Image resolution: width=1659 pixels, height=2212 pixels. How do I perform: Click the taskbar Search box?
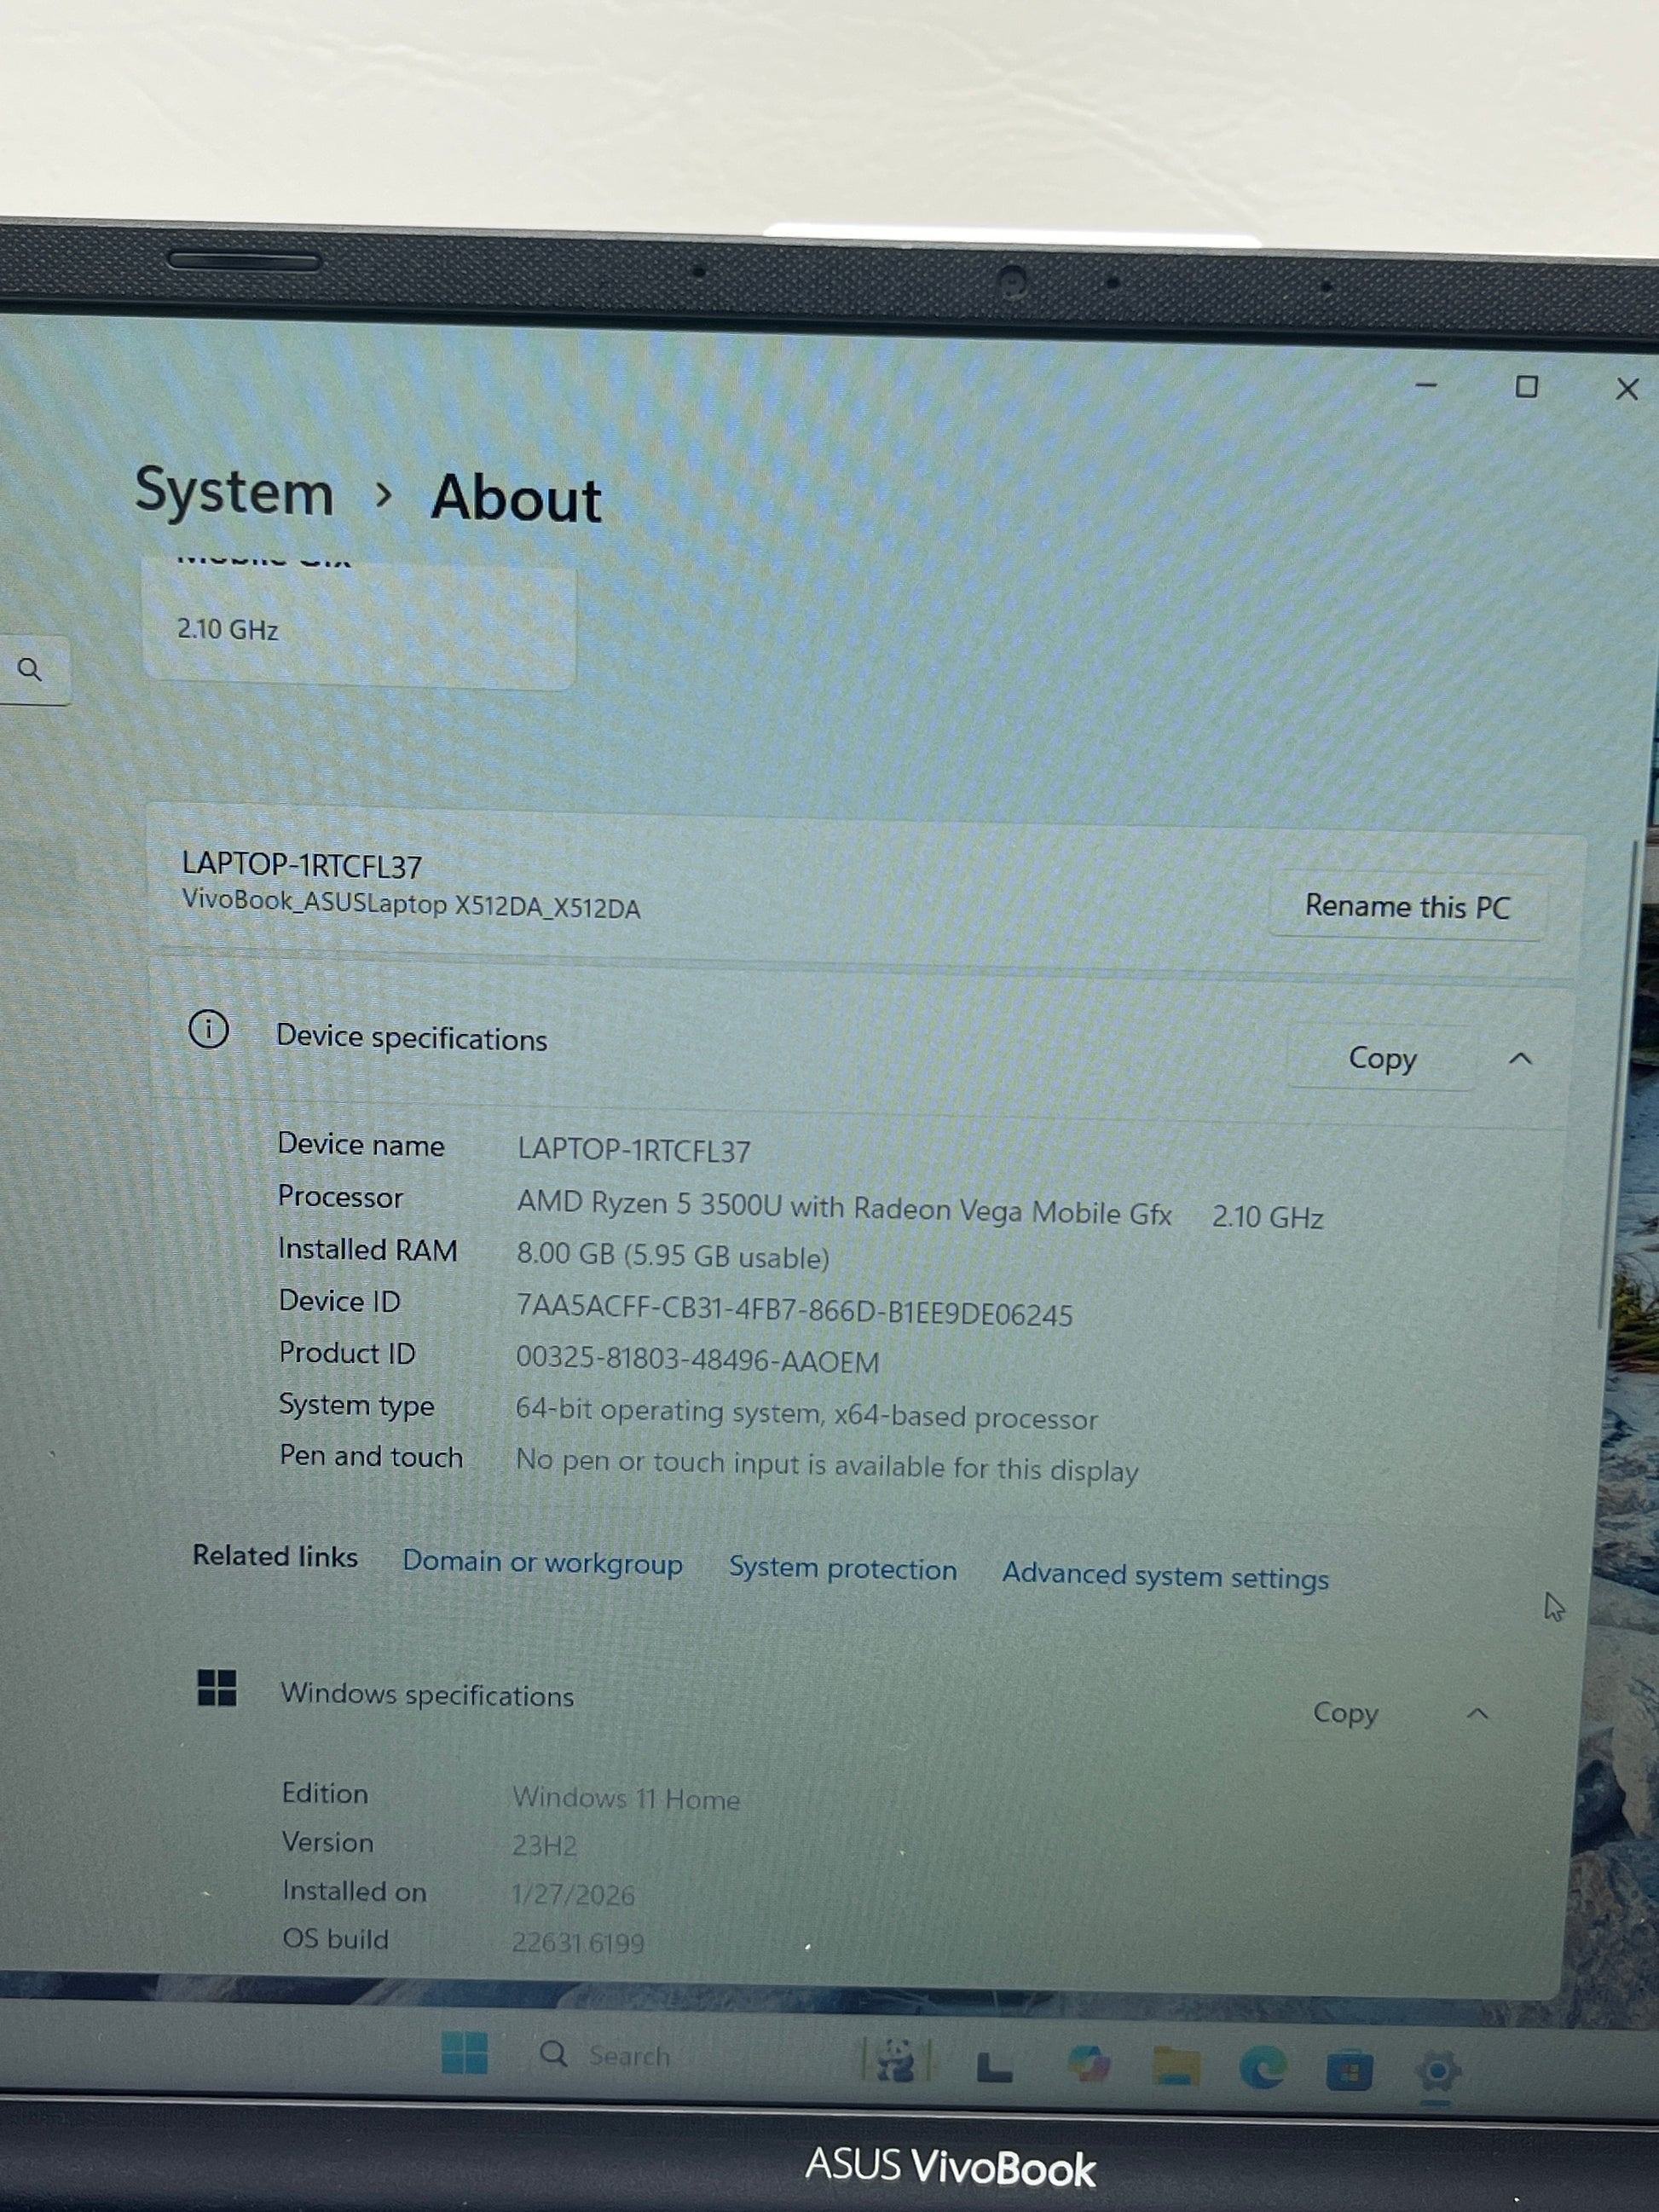point(628,2056)
